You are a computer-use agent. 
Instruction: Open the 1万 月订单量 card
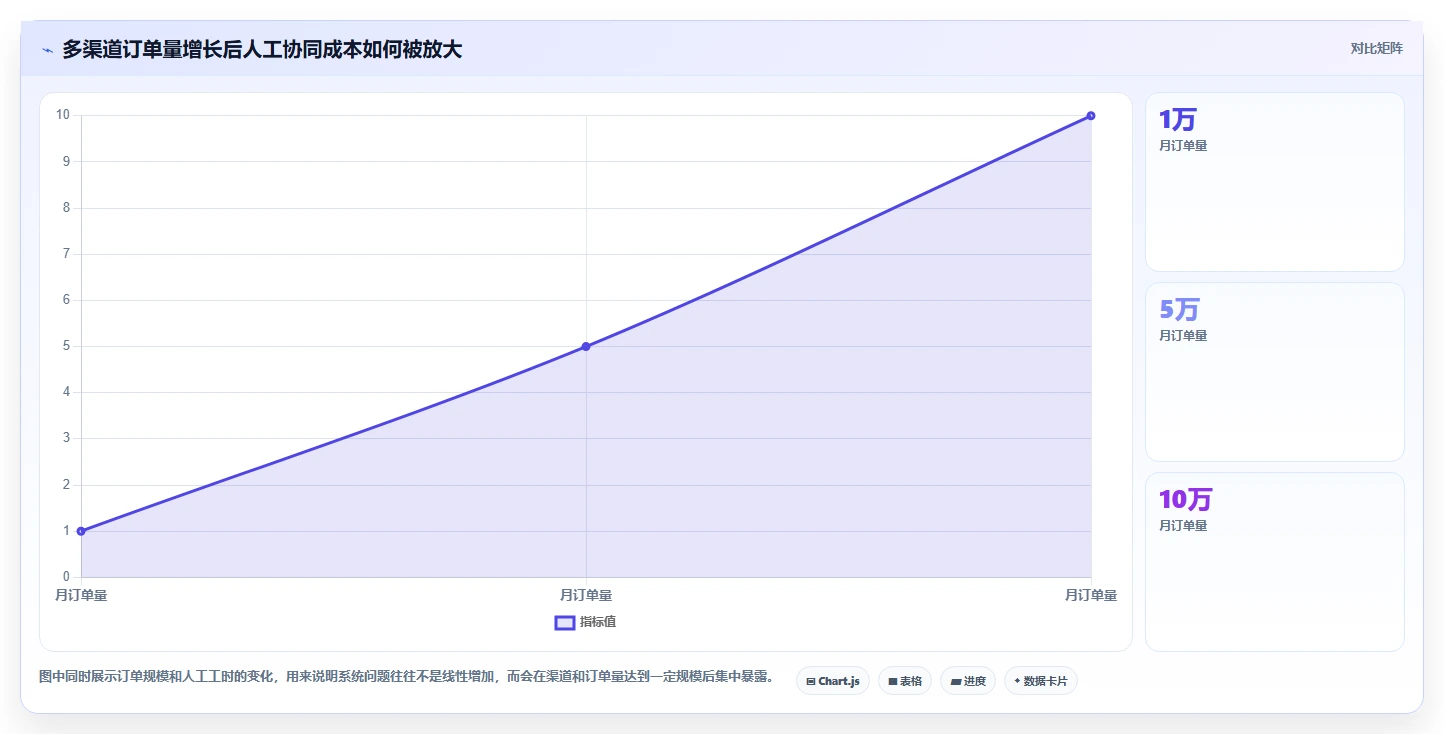tap(1275, 182)
